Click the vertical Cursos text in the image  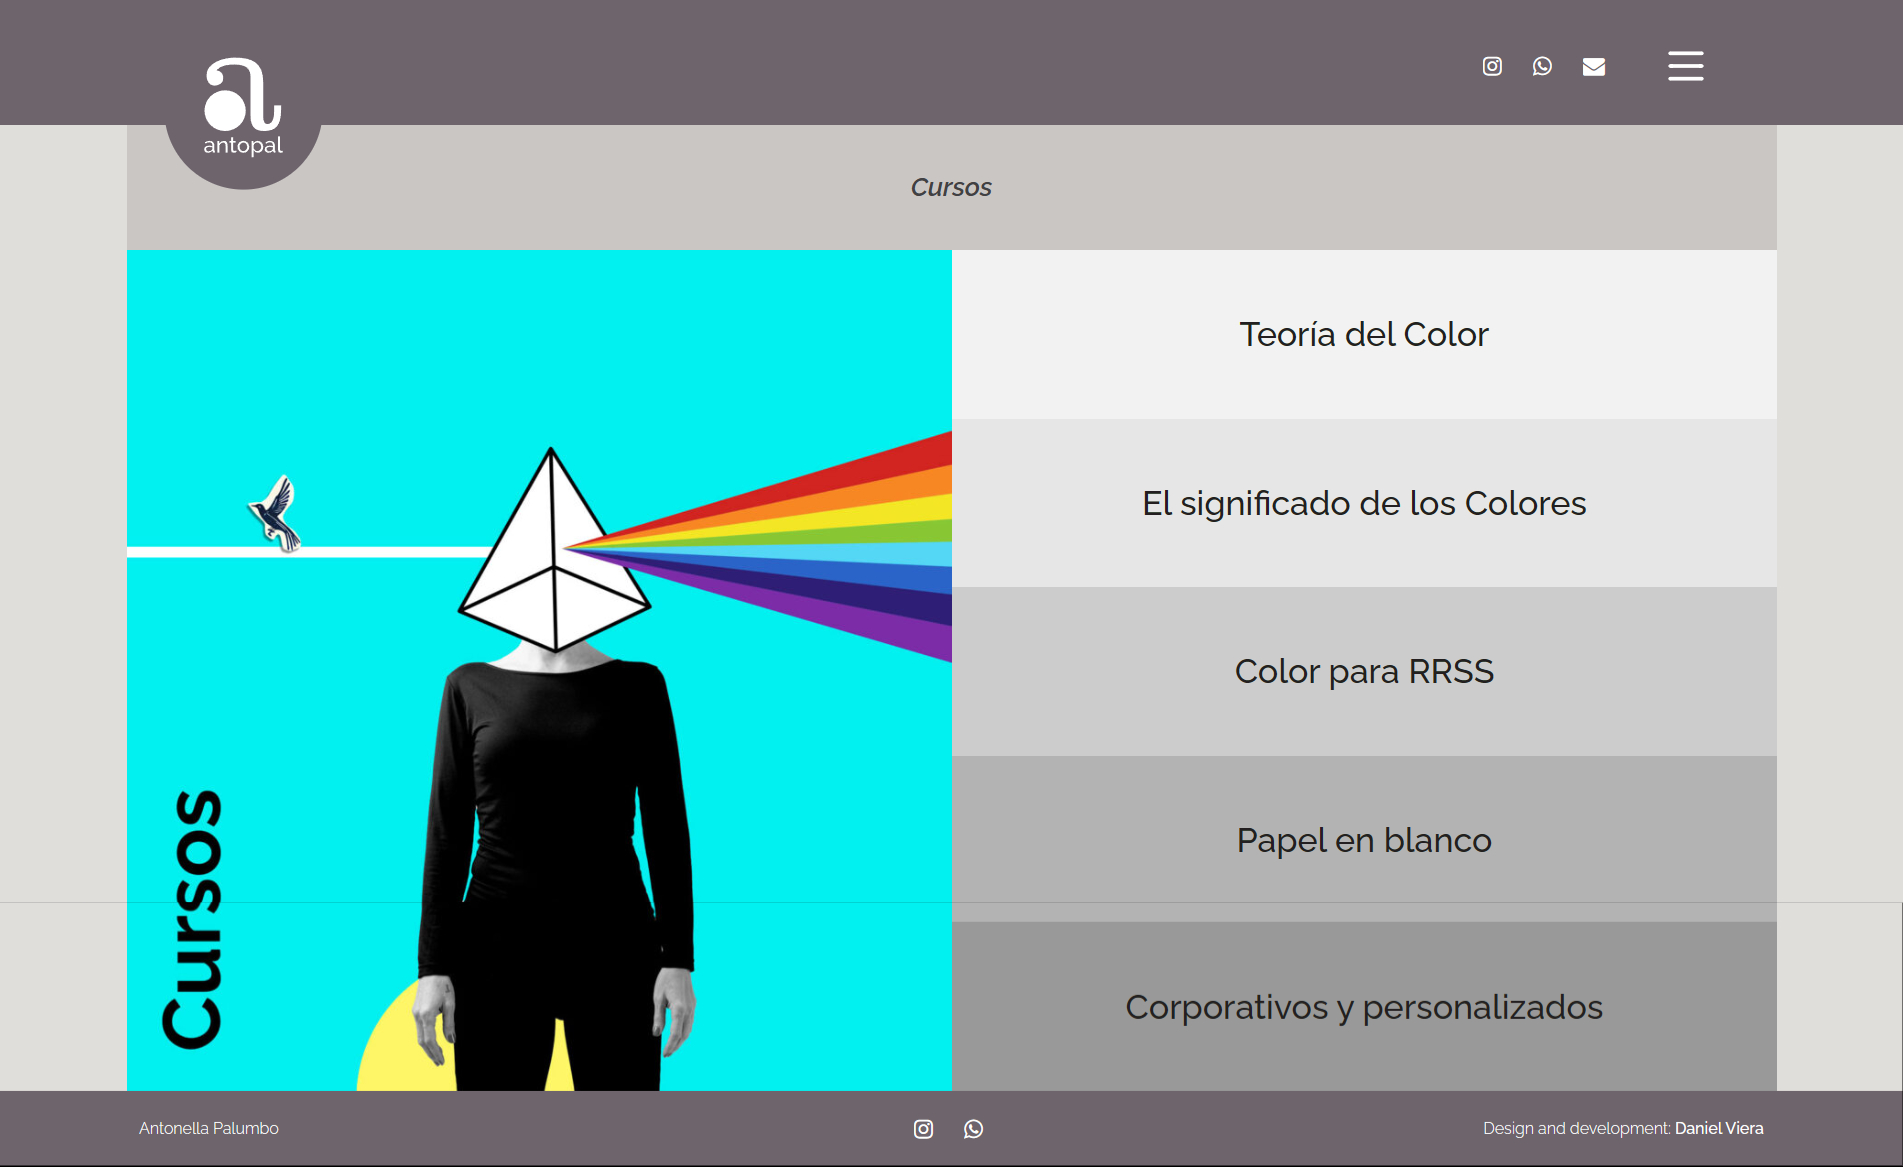point(193,918)
